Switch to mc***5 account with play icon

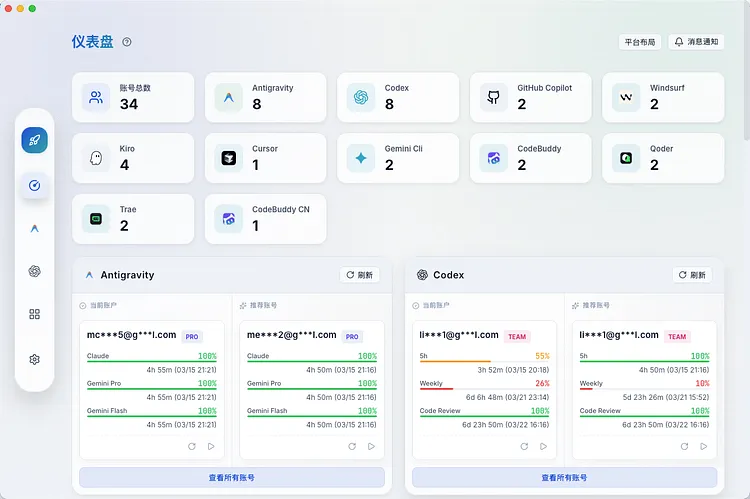(x=211, y=446)
